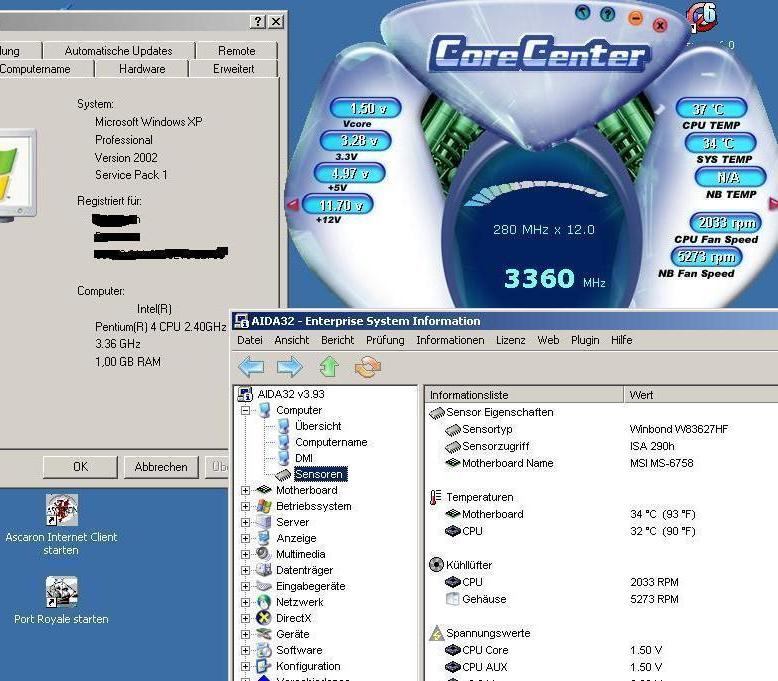Open the Prüfung menu in AIDA32
This screenshot has height=681, width=778.
coord(385,340)
